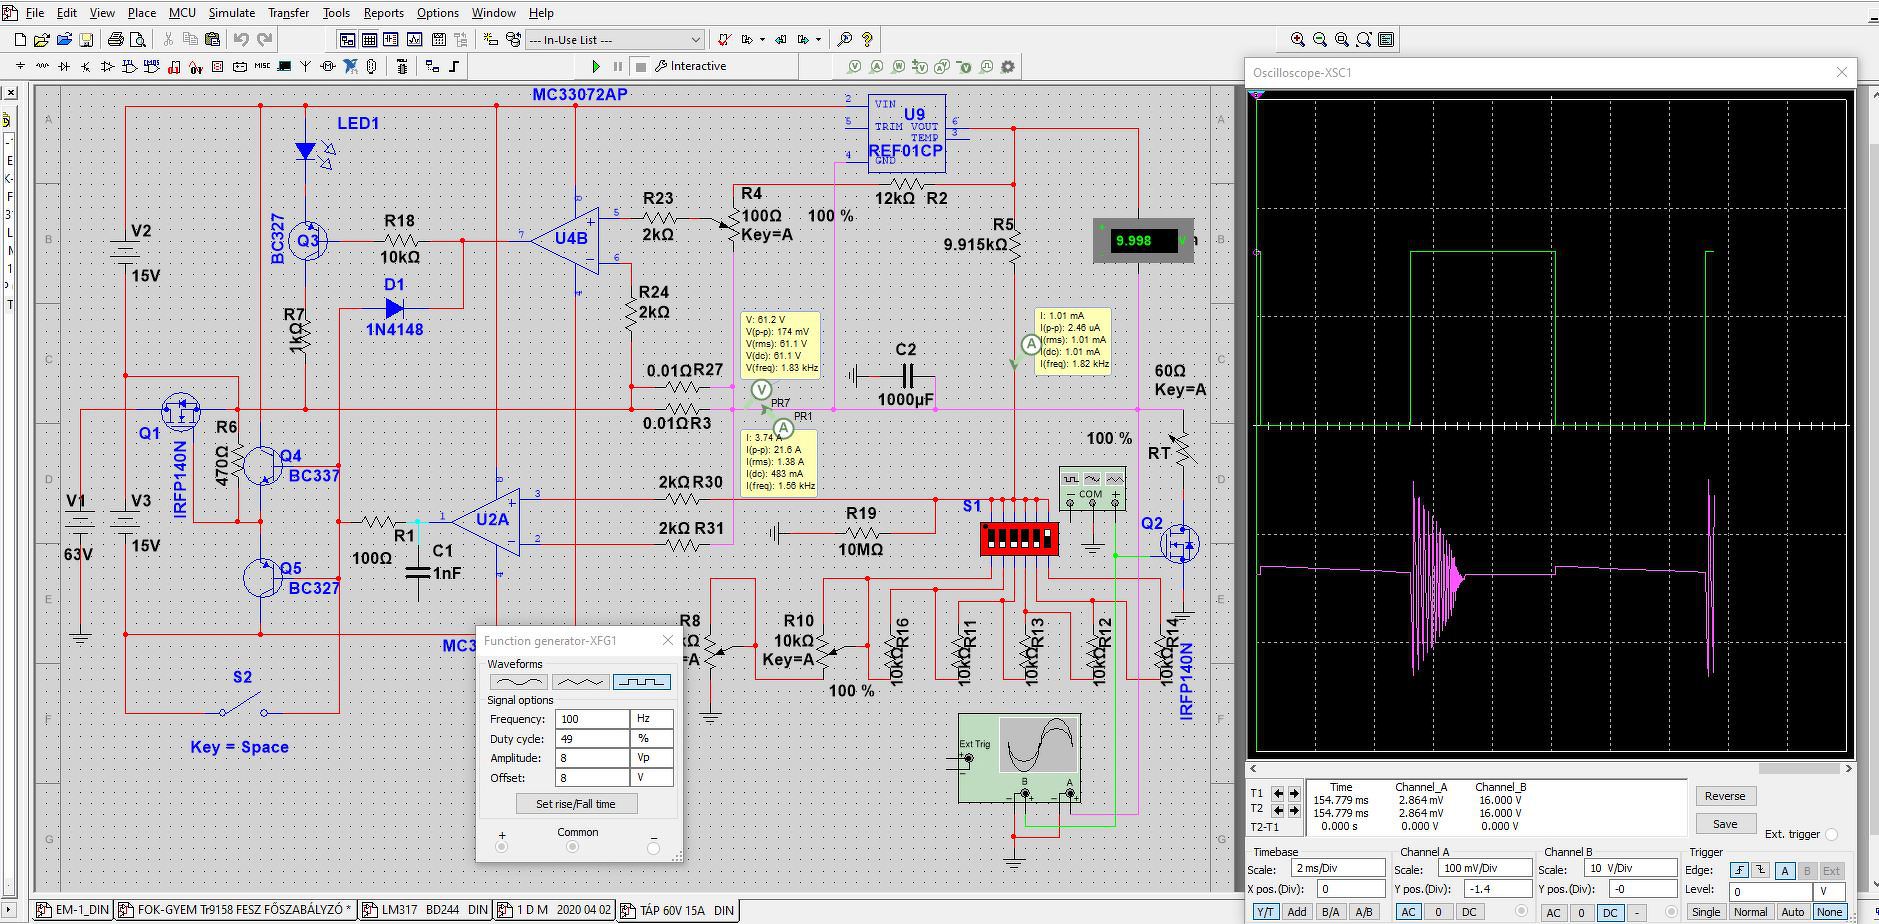Select the square waveform in function generator
Screen dimensions: 1879x924
click(641, 682)
